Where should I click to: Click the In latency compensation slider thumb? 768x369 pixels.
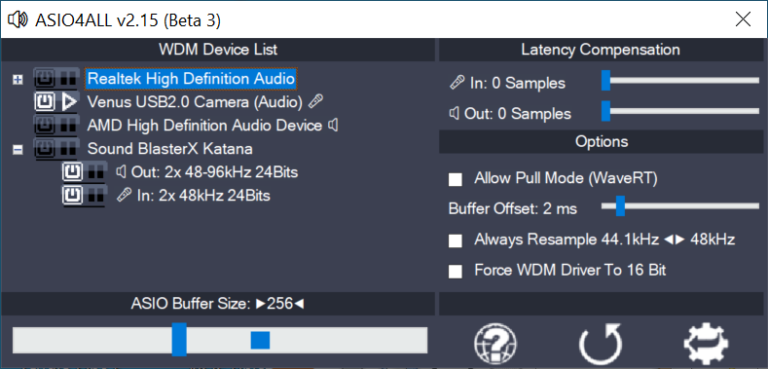click(606, 80)
